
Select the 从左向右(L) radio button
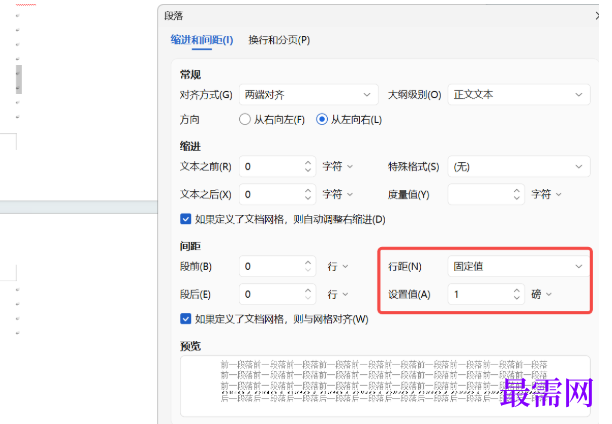click(x=322, y=119)
